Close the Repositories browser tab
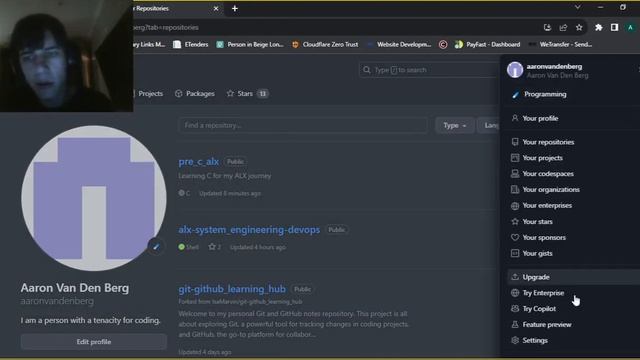 point(216,9)
